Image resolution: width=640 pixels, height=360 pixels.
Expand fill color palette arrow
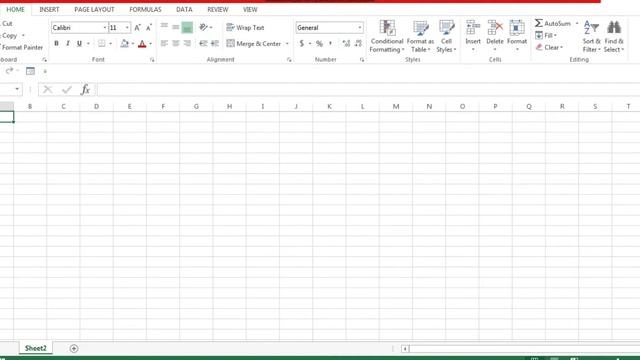click(133, 43)
